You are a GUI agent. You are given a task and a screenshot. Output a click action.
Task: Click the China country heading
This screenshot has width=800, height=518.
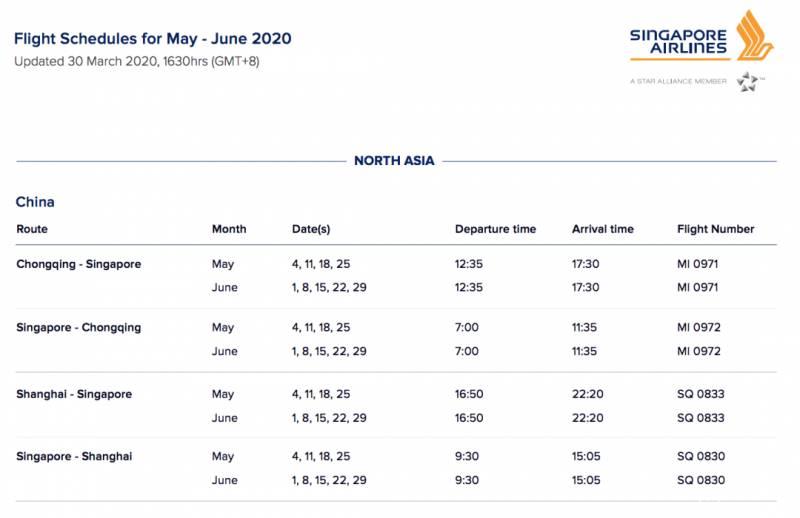pos(35,202)
